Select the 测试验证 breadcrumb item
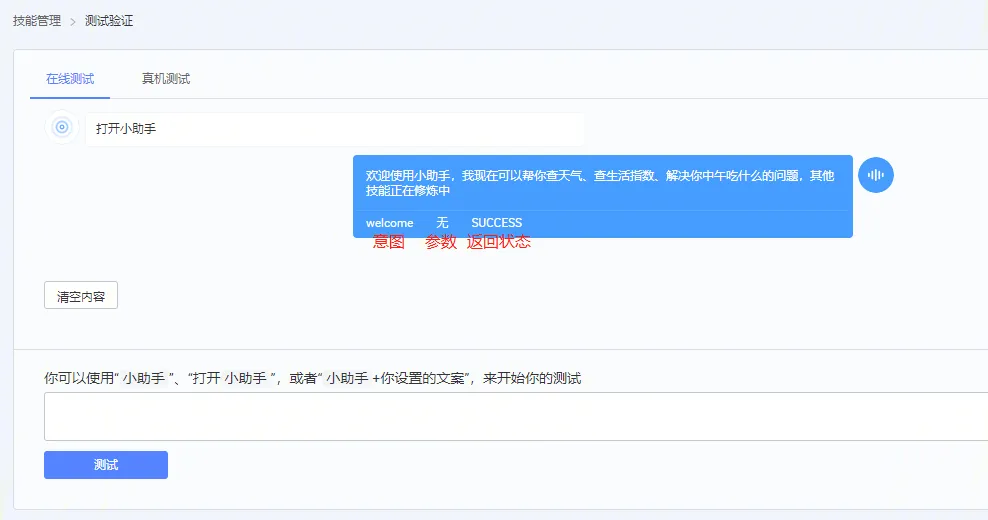The height and width of the screenshot is (520, 988). 109,20
